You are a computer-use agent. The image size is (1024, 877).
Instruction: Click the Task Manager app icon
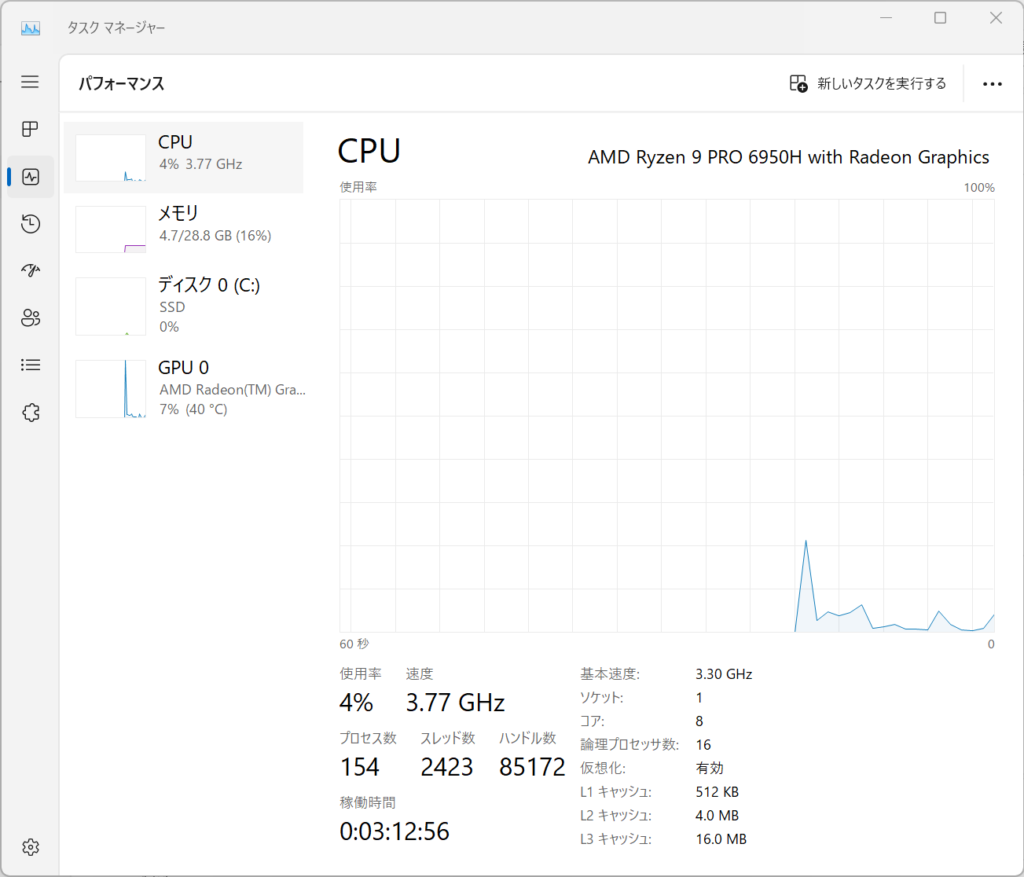tap(30, 28)
